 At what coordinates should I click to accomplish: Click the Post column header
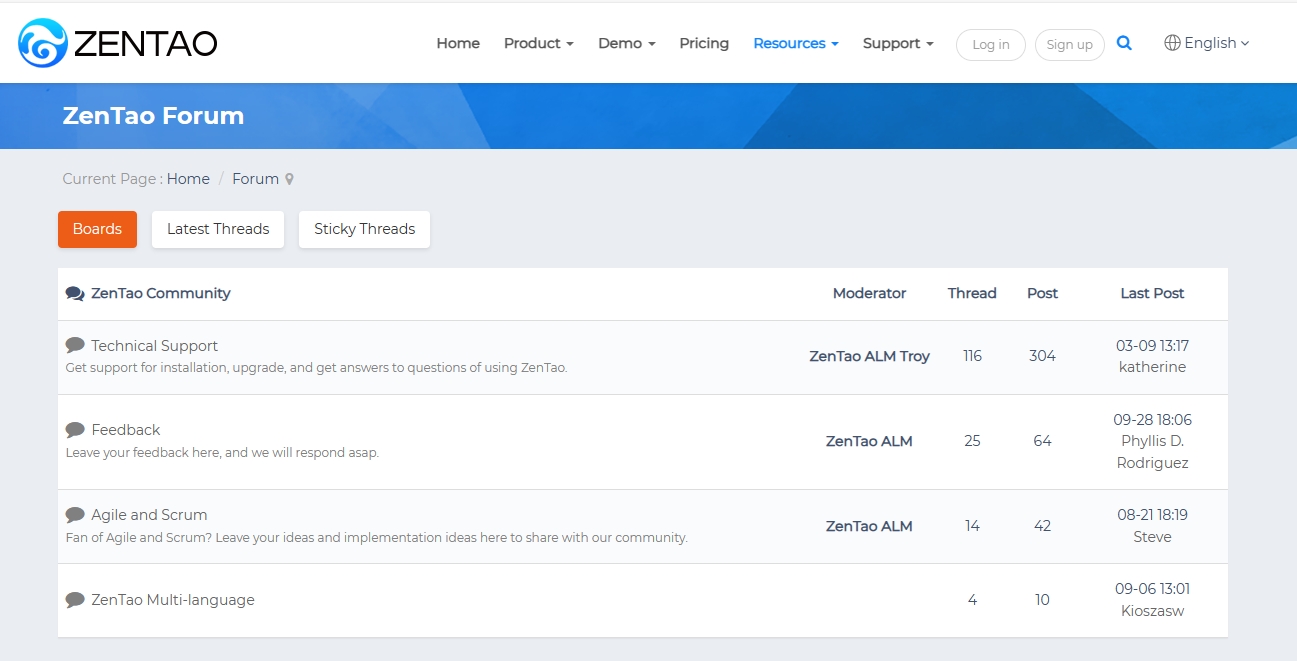[x=1042, y=293]
